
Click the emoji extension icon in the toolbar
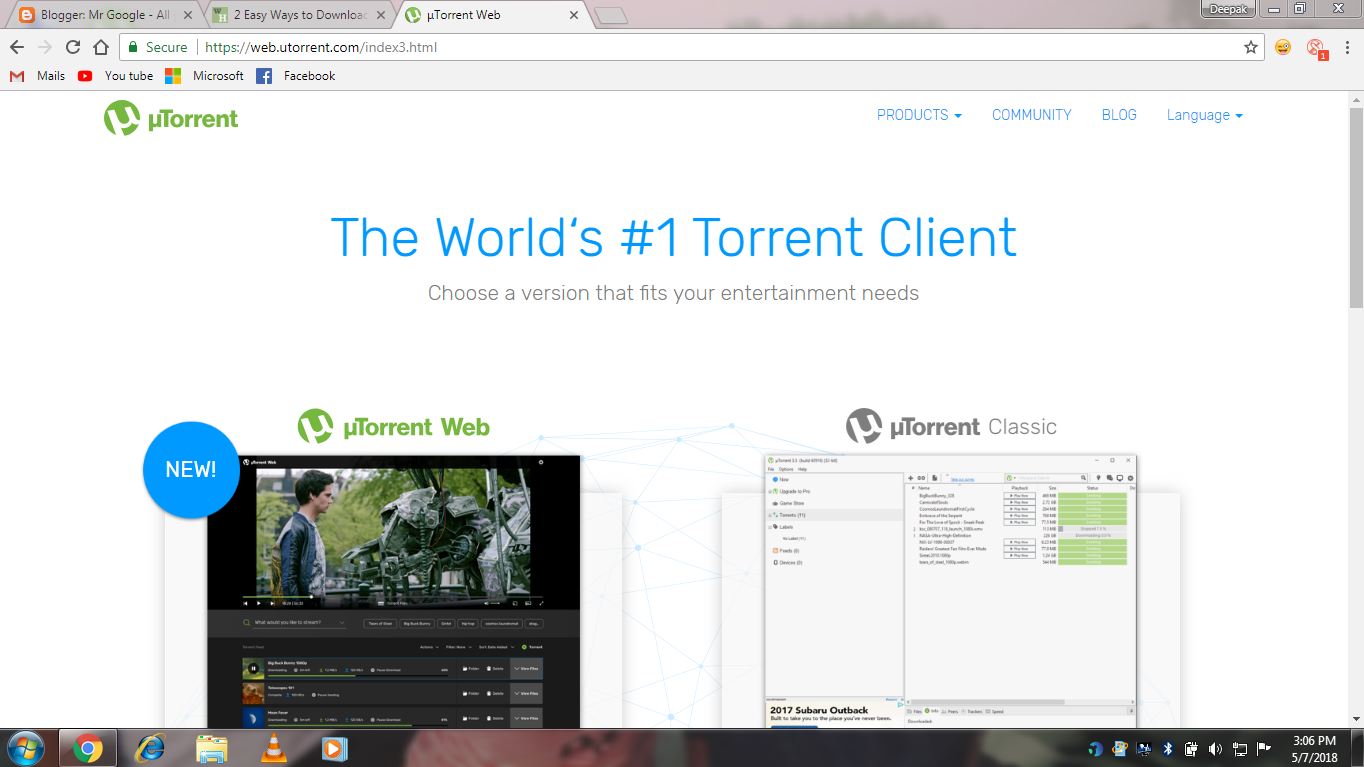click(1283, 47)
